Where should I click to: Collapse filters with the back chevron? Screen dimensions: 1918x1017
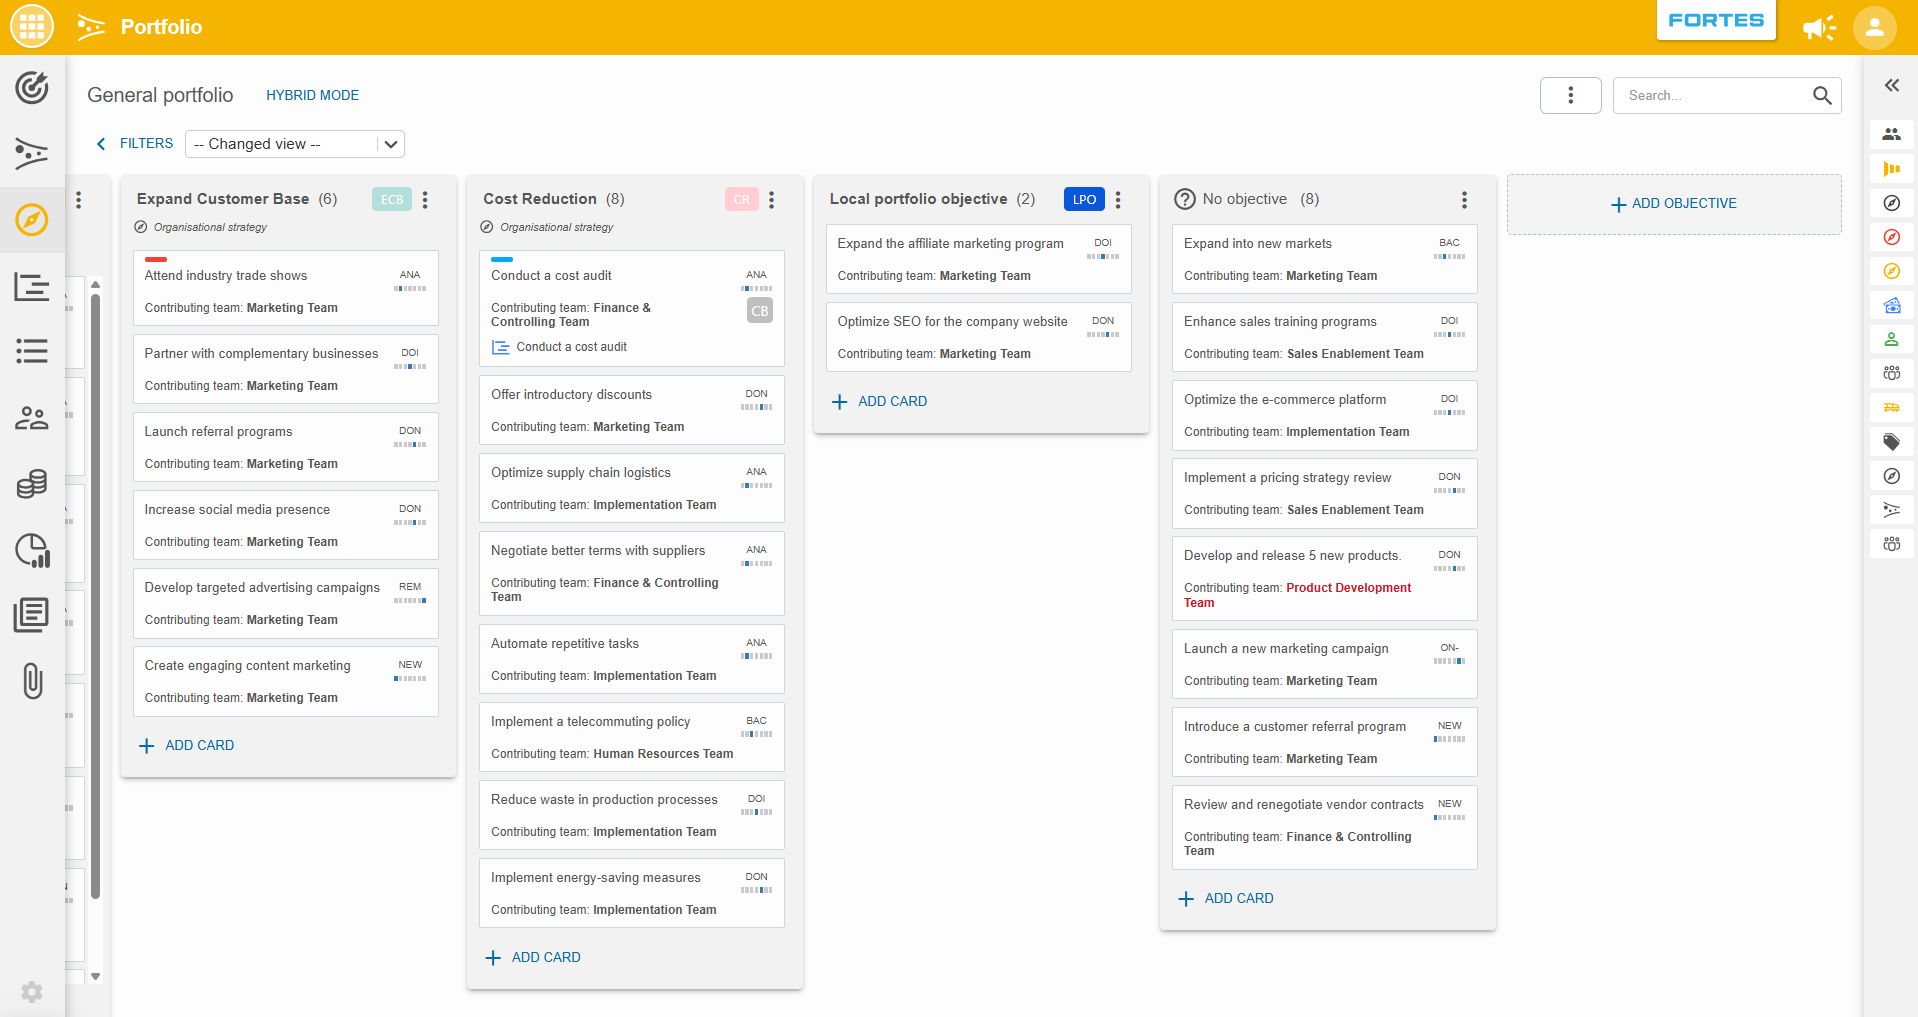(x=101, y=144)
